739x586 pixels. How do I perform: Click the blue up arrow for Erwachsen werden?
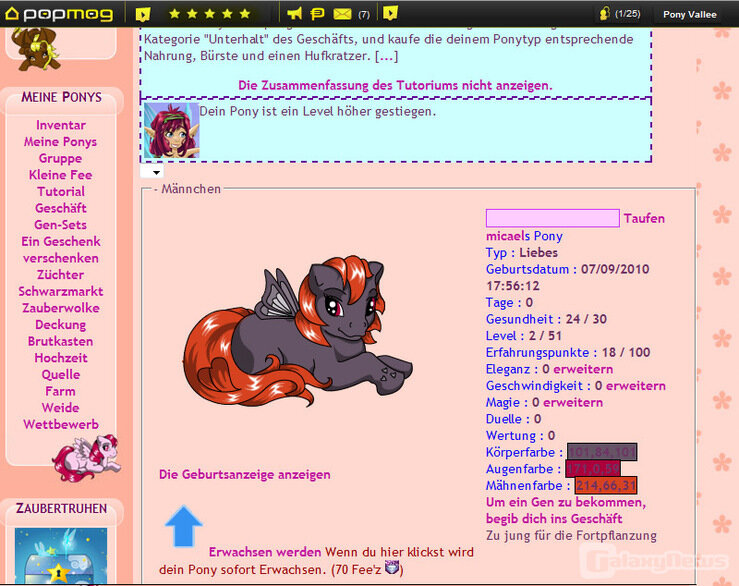[x=183, y=526]
